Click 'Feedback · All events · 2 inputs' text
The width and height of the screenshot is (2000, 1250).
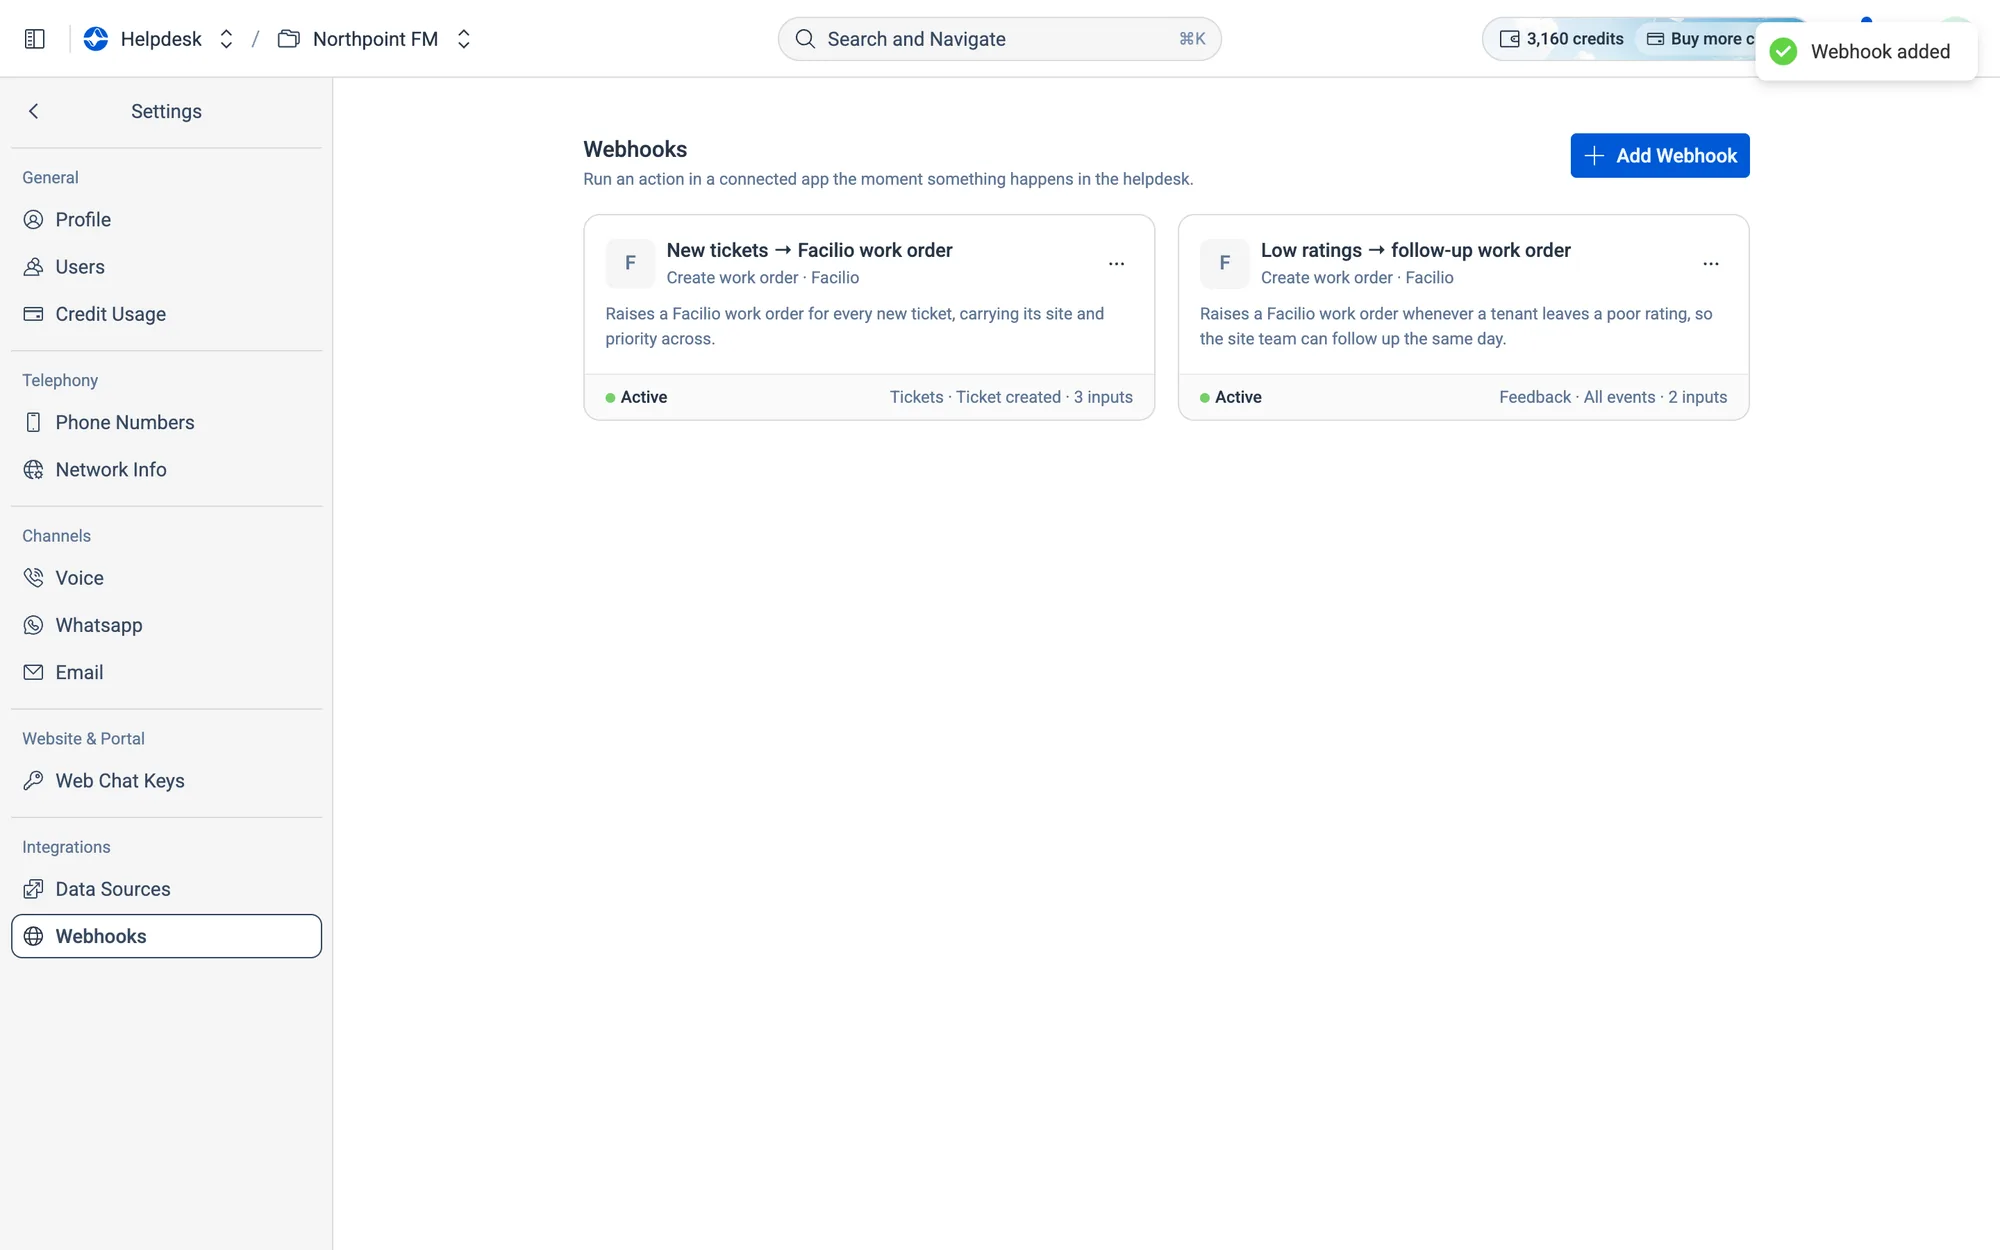click(x=1613, y=397)
